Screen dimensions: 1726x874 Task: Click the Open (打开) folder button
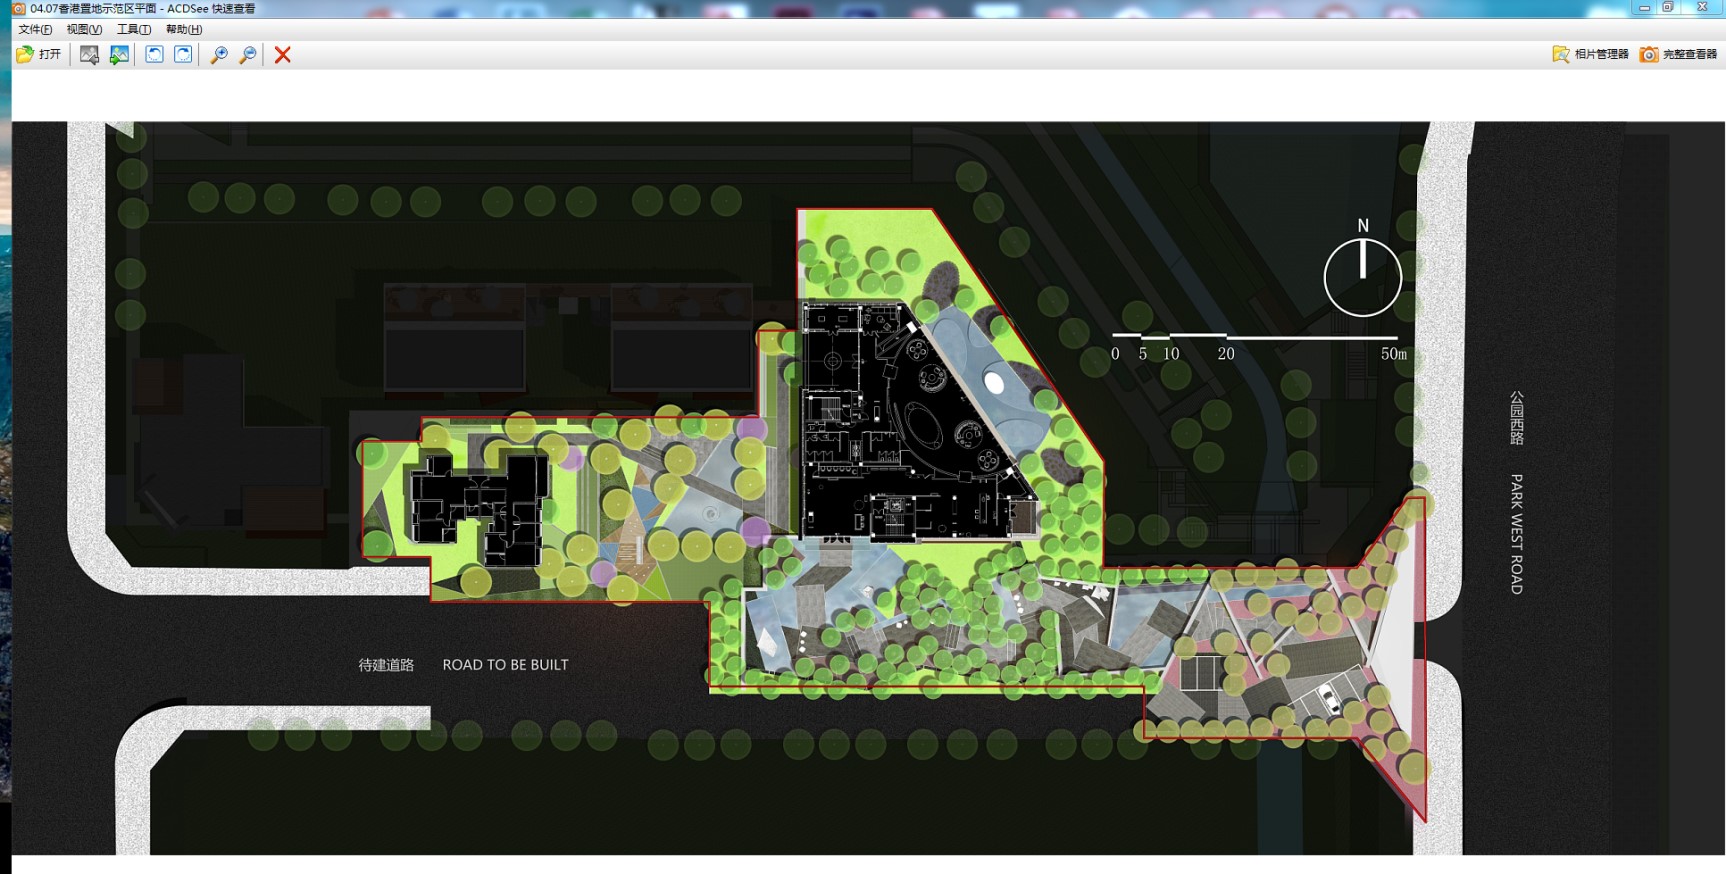pos(39,54)
